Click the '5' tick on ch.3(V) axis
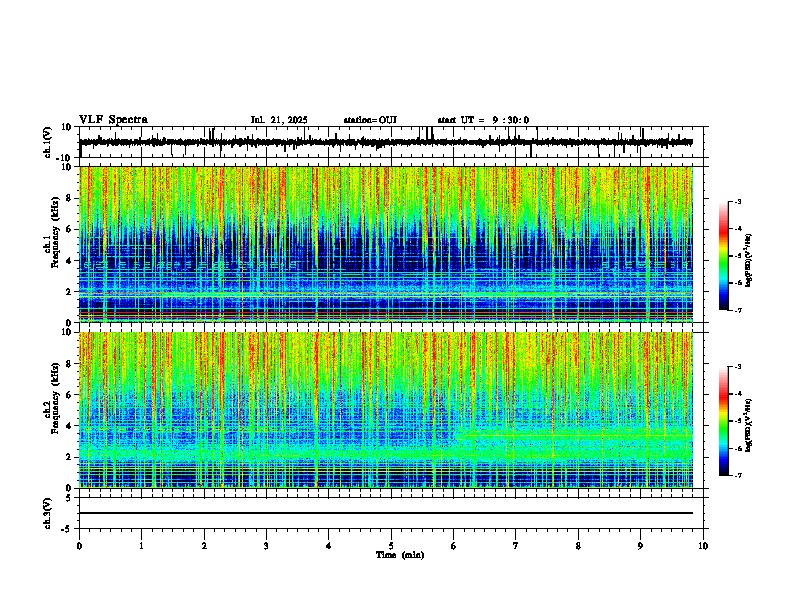 (69, 497)
